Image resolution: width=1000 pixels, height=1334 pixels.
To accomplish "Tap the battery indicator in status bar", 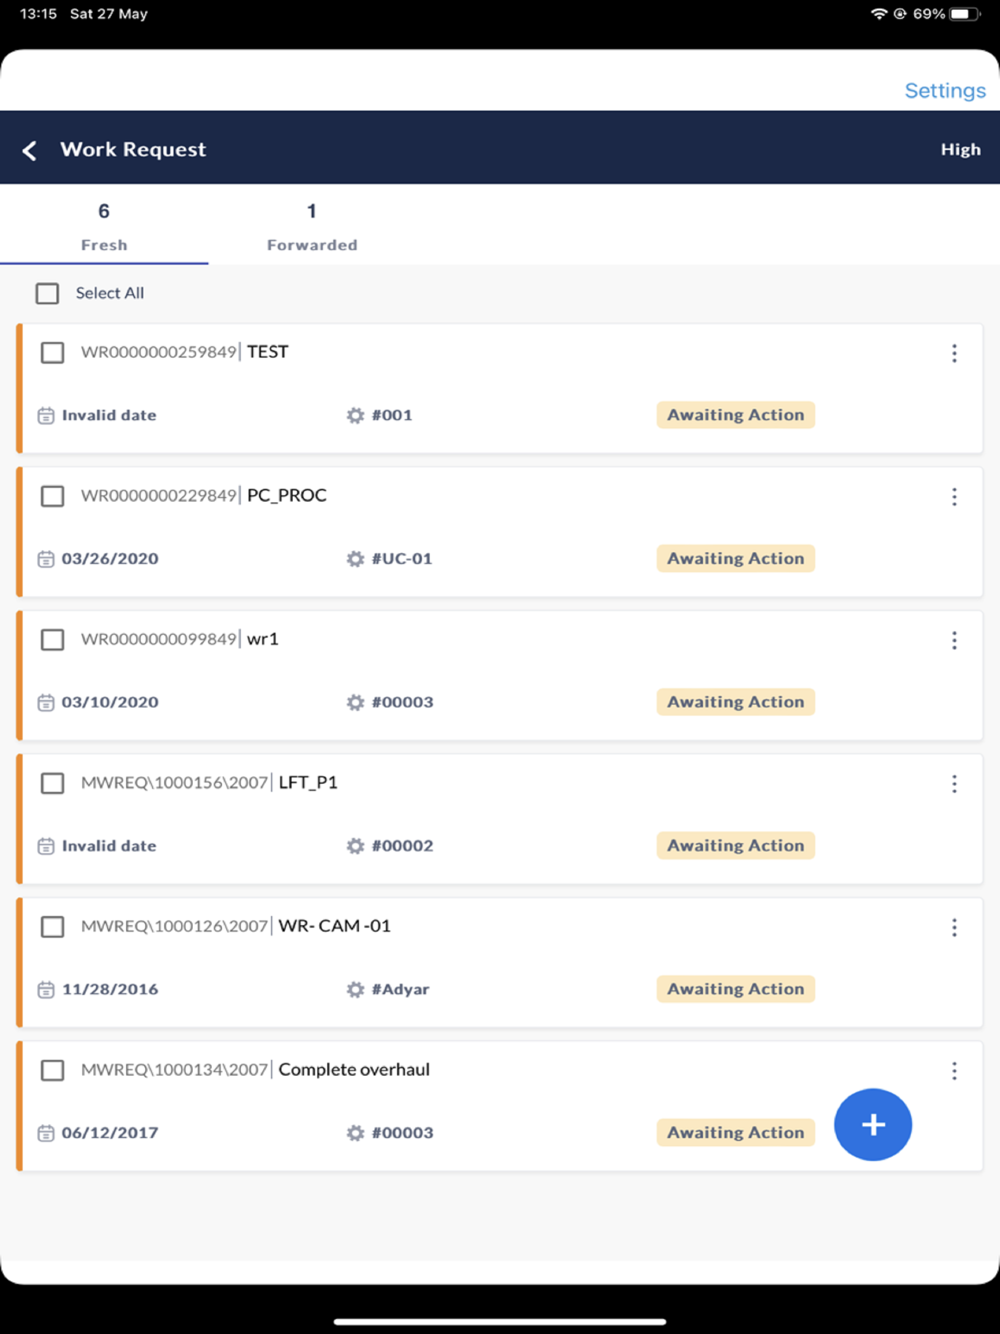I will pos(966,14).
